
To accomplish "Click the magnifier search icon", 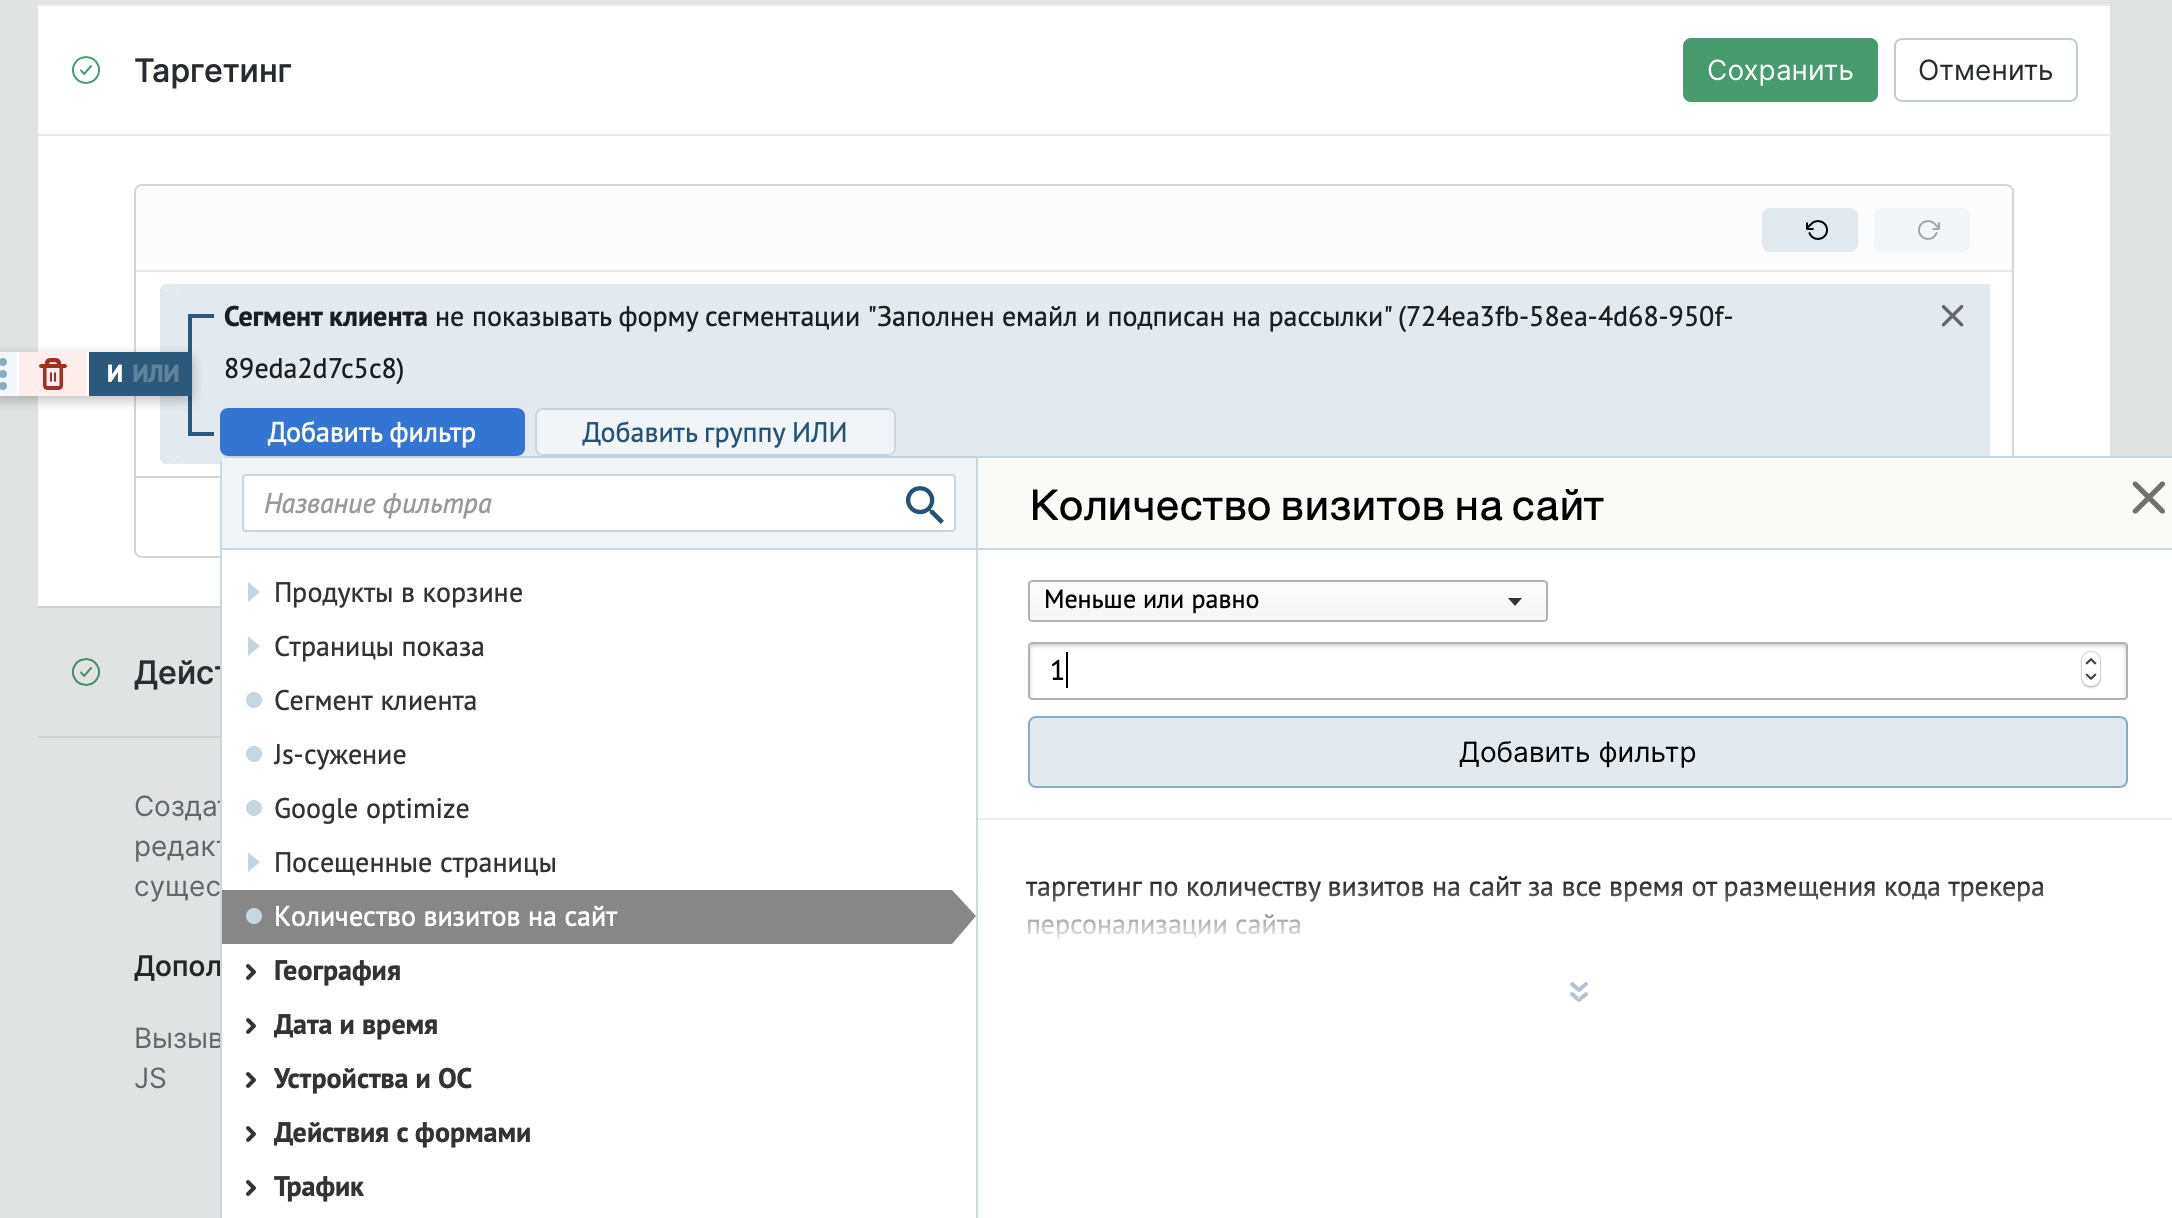I will 924,504.
